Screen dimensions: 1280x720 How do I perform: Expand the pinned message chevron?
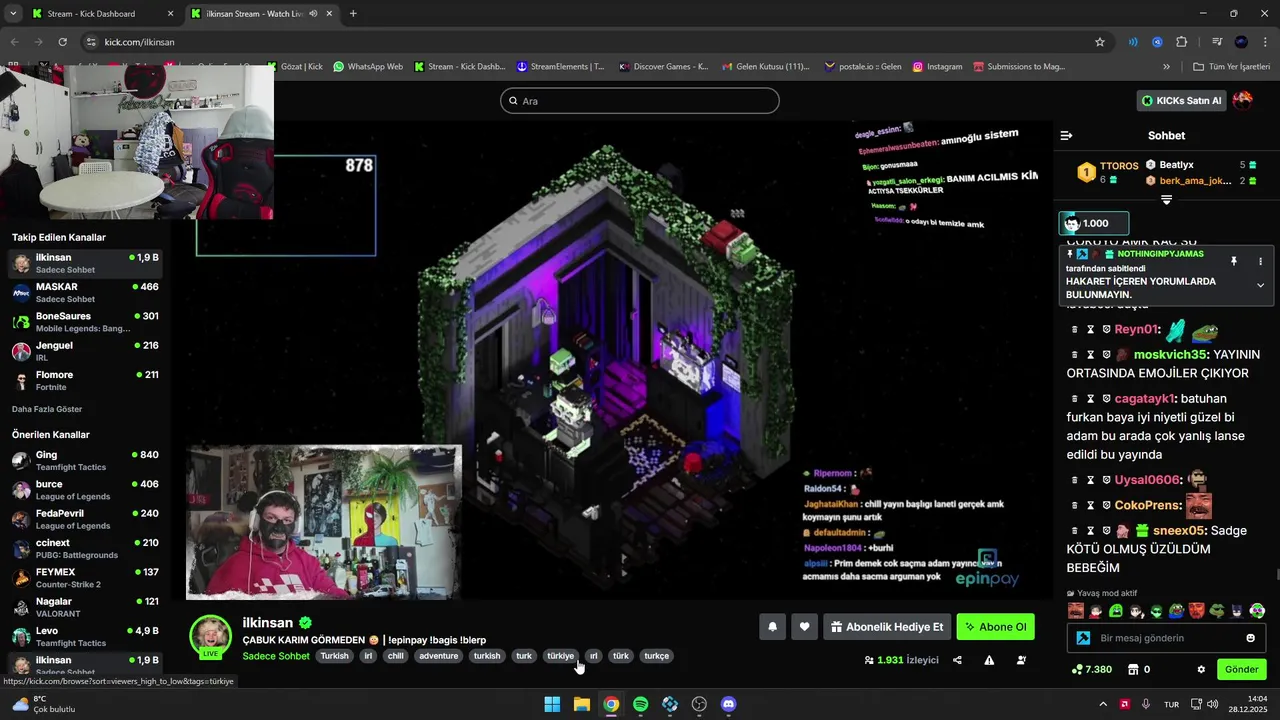coord(1260,285)
